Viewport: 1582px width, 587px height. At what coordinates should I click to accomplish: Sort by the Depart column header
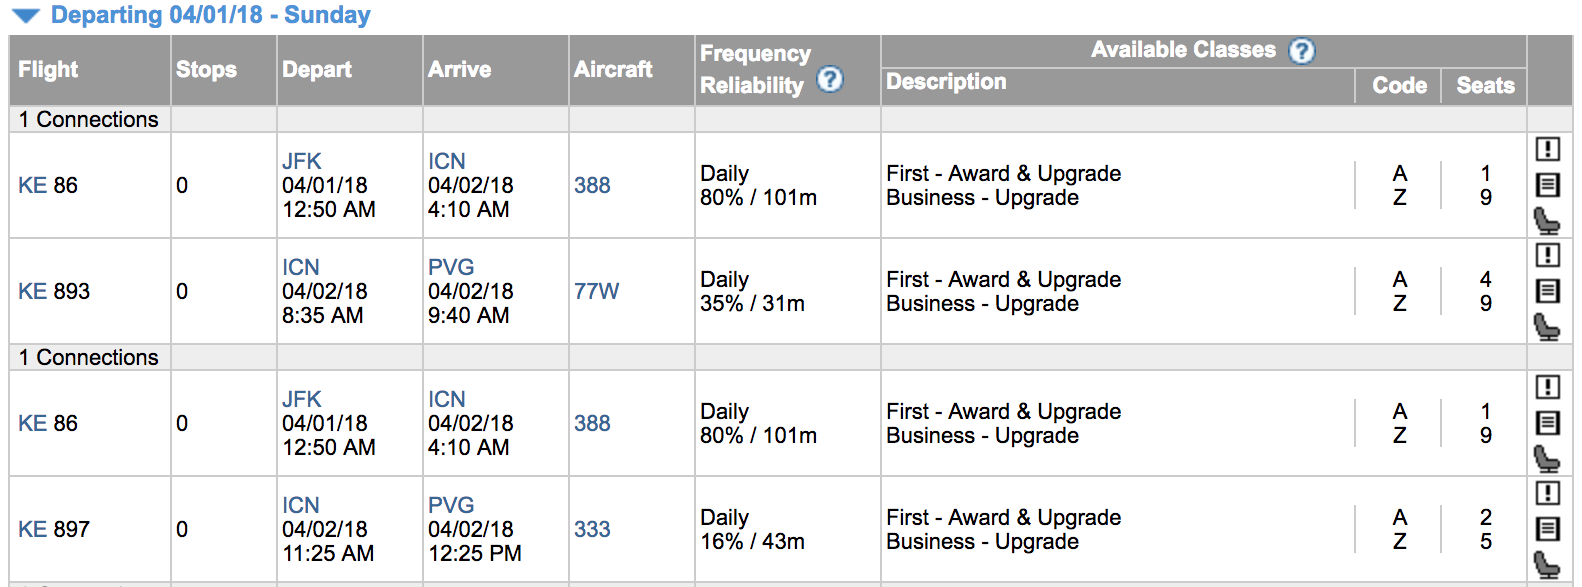[317, 70]
